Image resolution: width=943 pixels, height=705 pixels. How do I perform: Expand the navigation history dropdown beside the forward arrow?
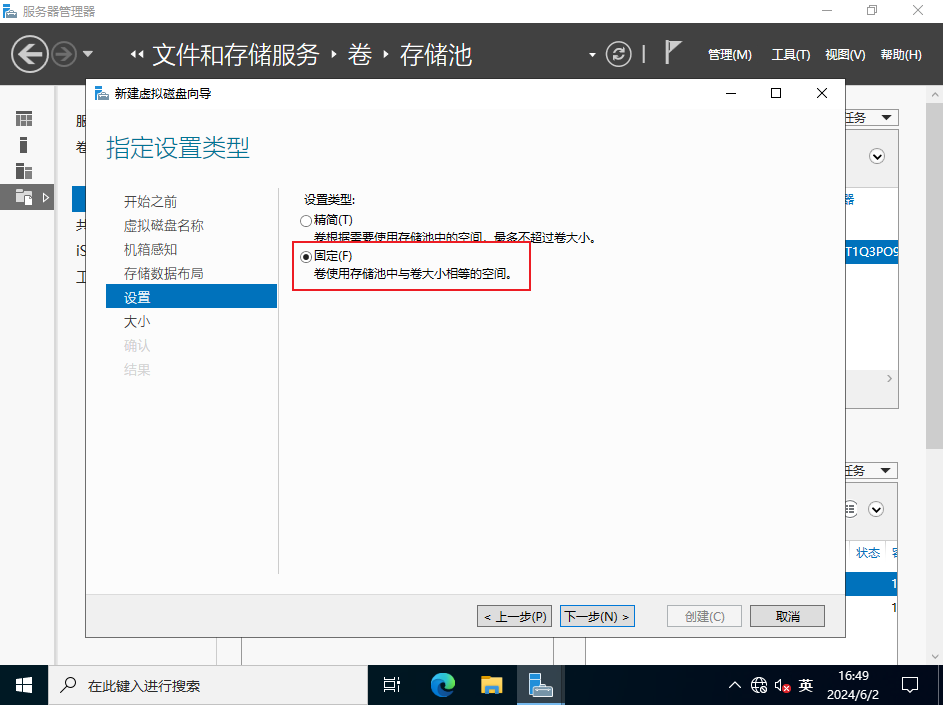click(x=88, y=54)
